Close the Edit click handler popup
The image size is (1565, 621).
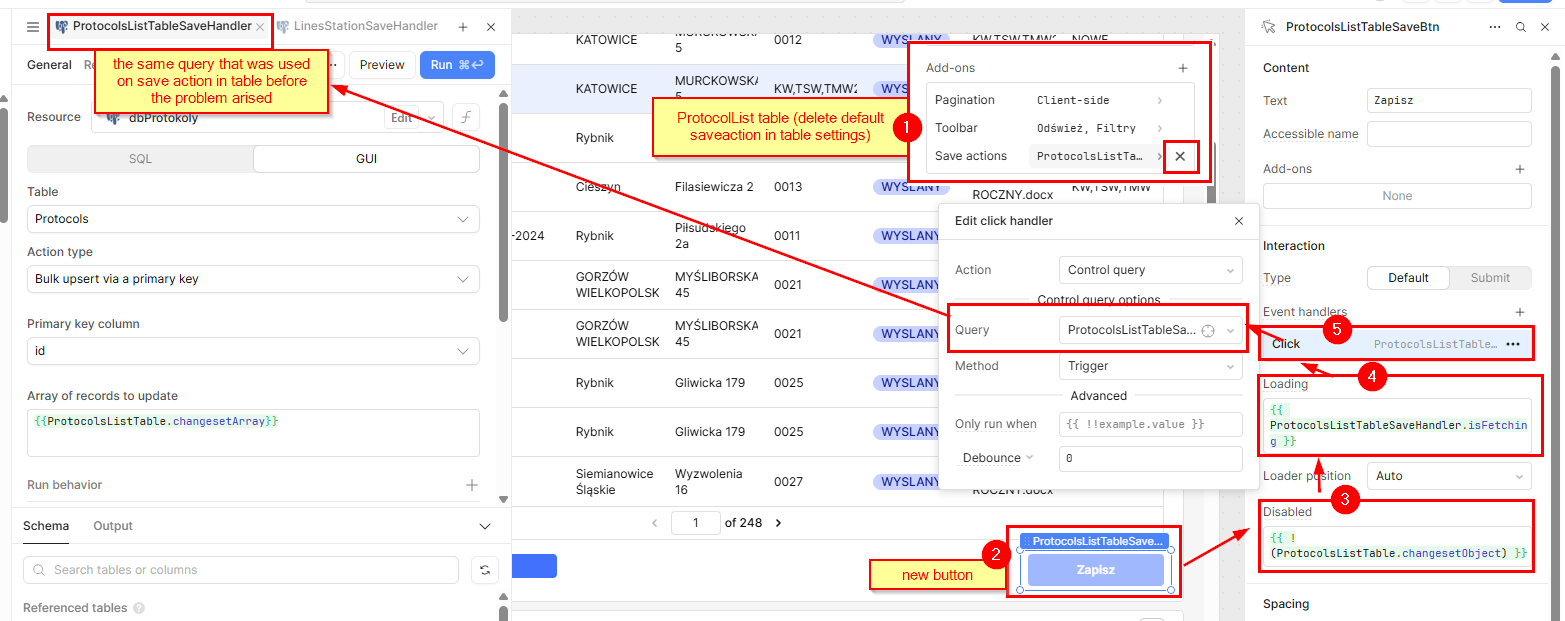(x=1239, y=221)
